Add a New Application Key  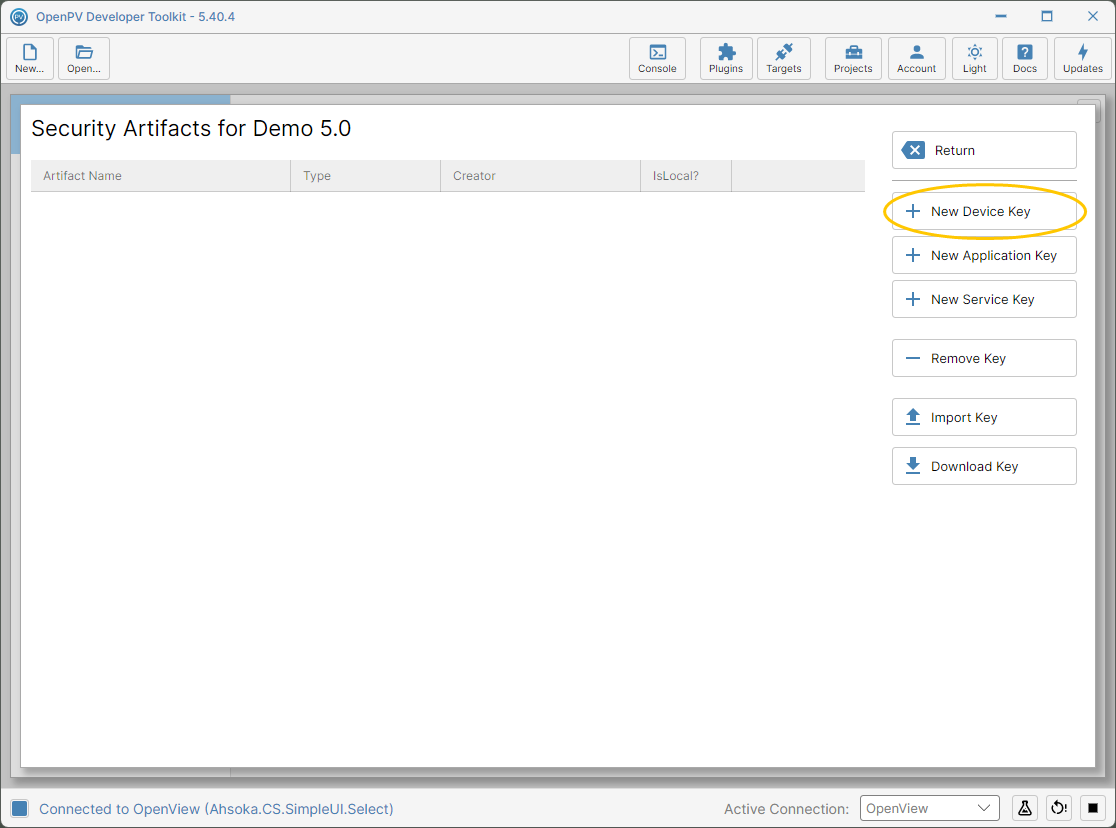pos(984,256)
